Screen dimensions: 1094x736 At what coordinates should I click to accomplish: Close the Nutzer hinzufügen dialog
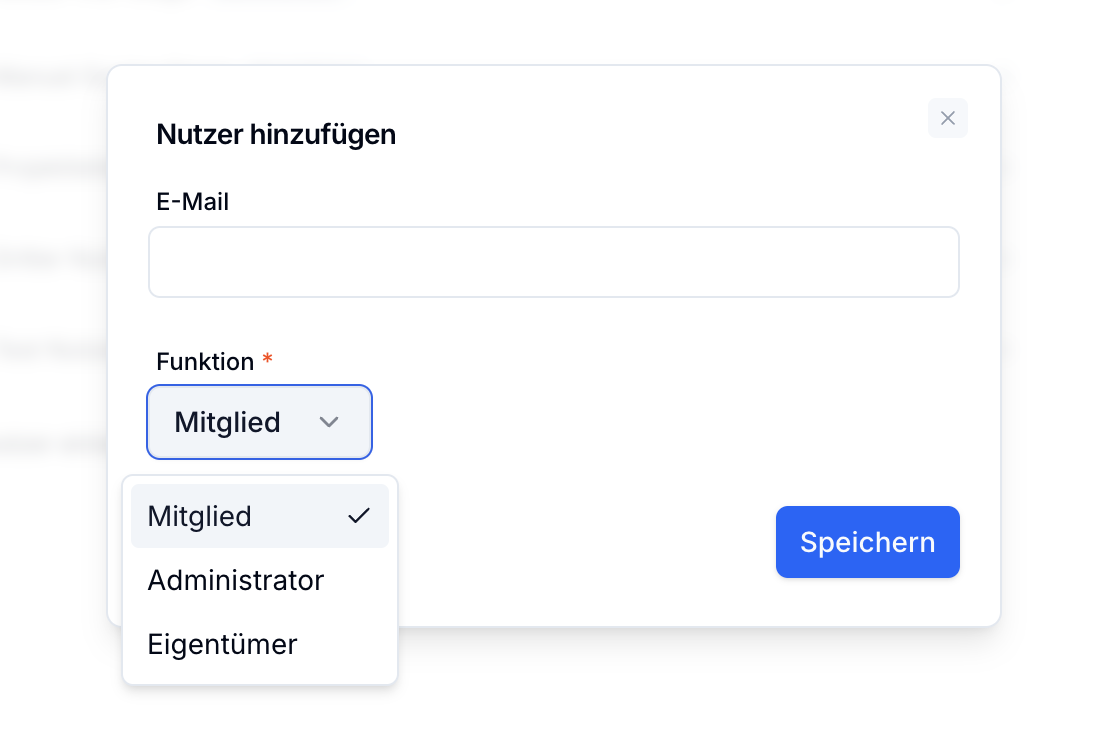point(947,118)
